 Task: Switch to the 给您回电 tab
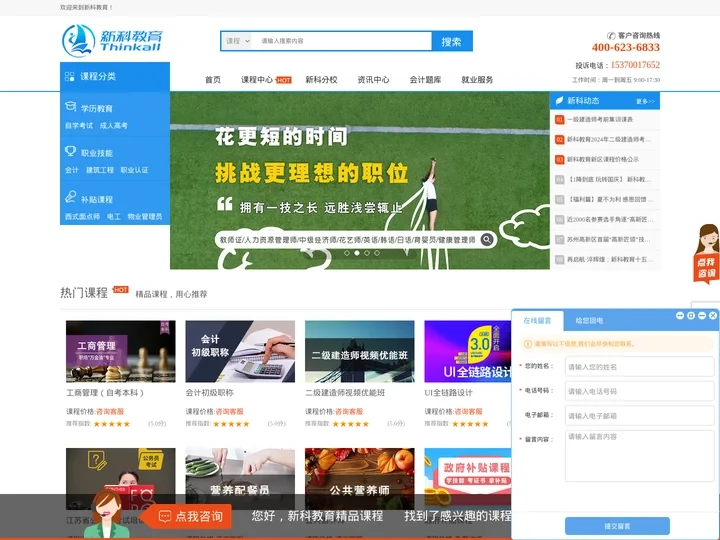tap(589, 321)
